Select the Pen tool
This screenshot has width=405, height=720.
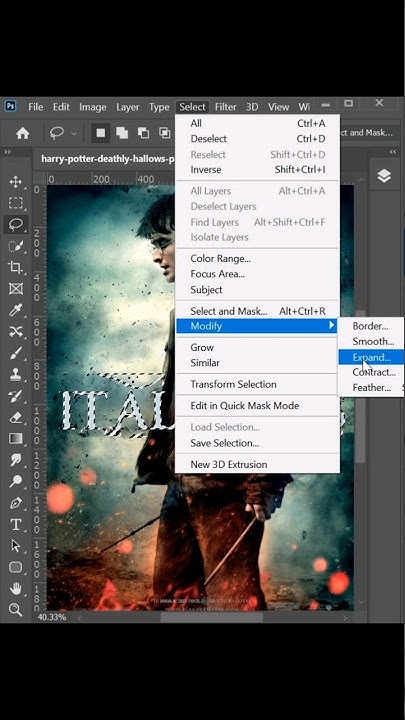pyautogui.click(x=16, y=503)
